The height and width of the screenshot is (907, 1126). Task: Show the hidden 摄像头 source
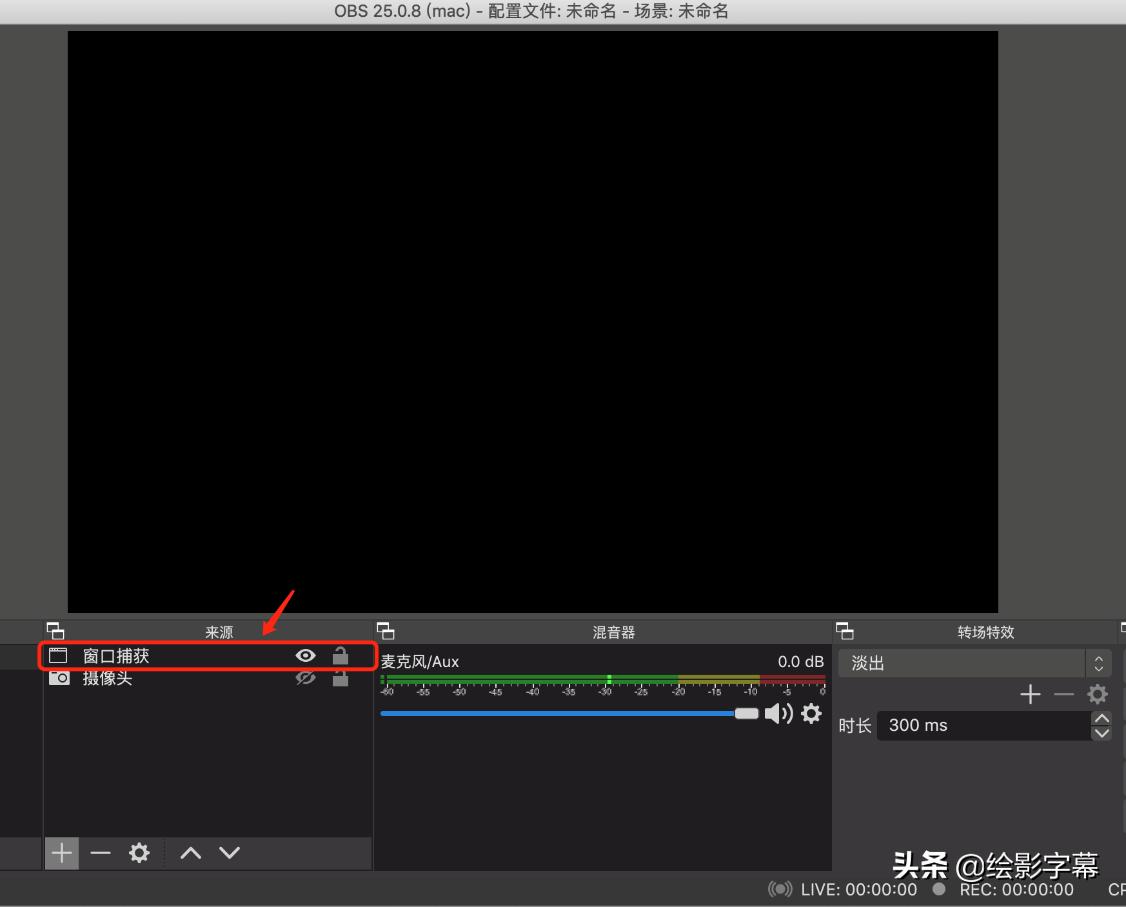pyautogui.click(x=305, y=678)
